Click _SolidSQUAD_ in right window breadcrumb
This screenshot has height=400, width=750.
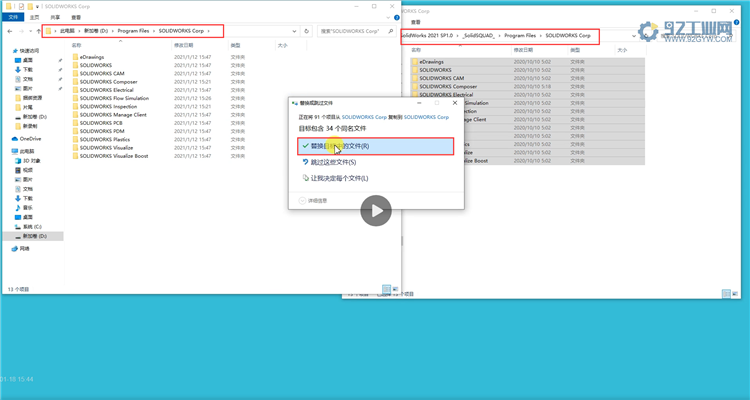pyautogui.click(x=478, y=35)
